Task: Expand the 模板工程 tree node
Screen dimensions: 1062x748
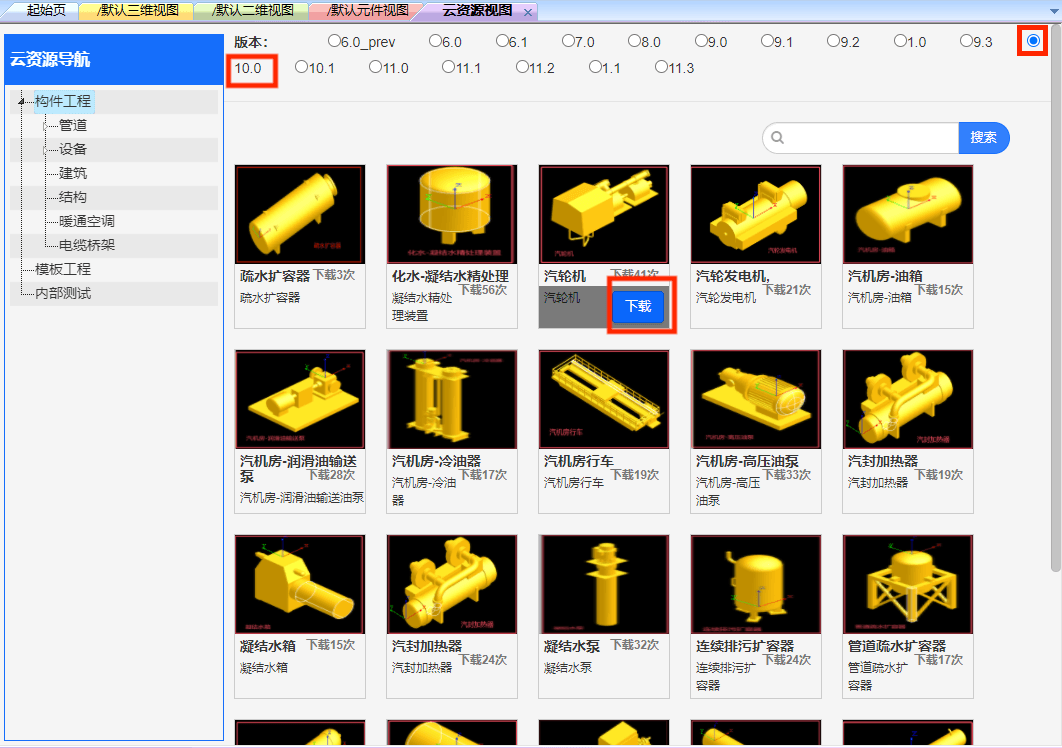Action: click(62, 269)
